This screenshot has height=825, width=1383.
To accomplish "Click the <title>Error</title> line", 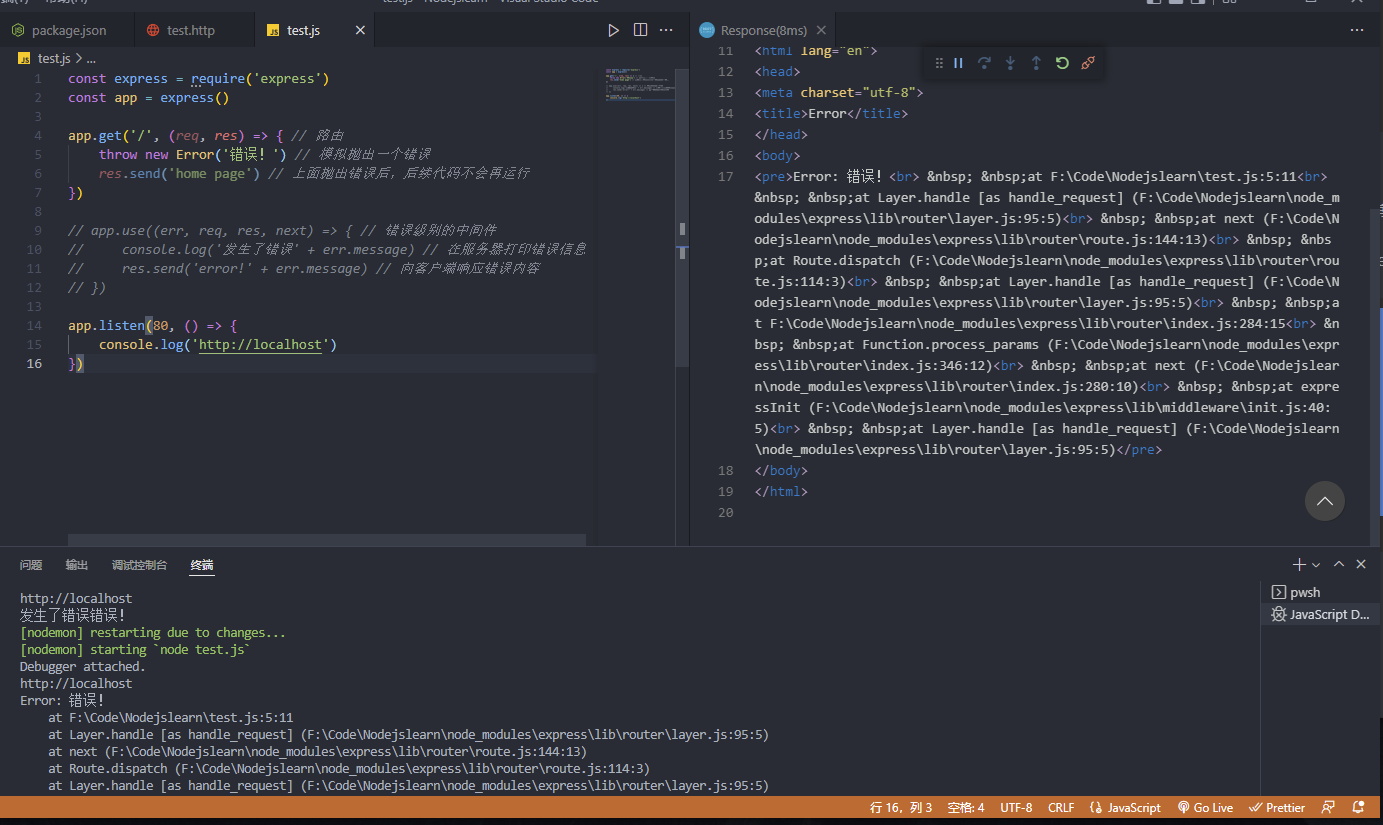I will point(831,114).
